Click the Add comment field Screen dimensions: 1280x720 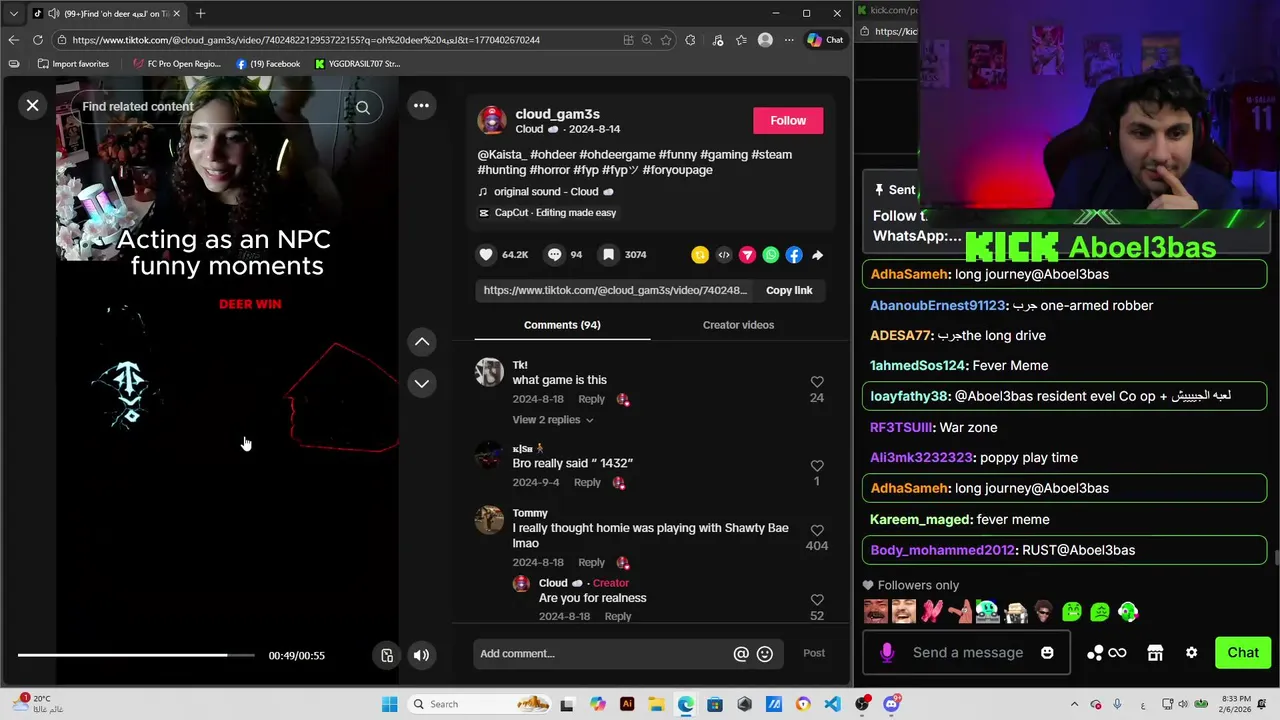[x=603, y=654]
